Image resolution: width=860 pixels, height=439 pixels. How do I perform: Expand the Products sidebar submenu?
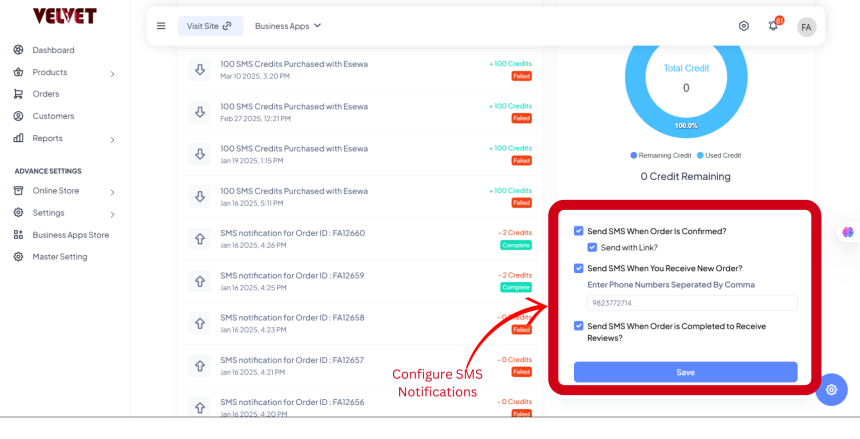(112, 73)
